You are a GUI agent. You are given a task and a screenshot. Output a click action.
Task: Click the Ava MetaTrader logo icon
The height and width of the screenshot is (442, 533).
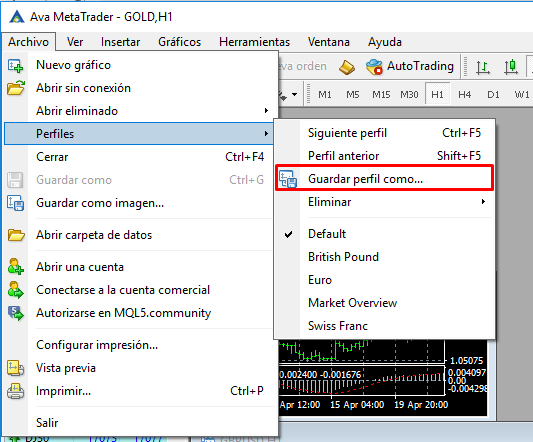point(17,17)
